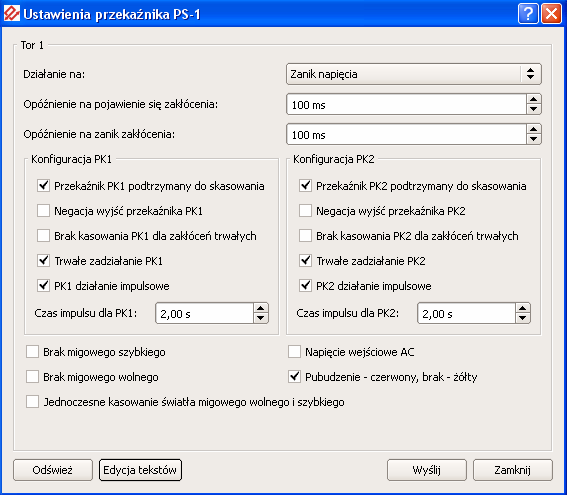Click the Odśwież button
This screenshot has width=567, height=495.
point(53,470)
